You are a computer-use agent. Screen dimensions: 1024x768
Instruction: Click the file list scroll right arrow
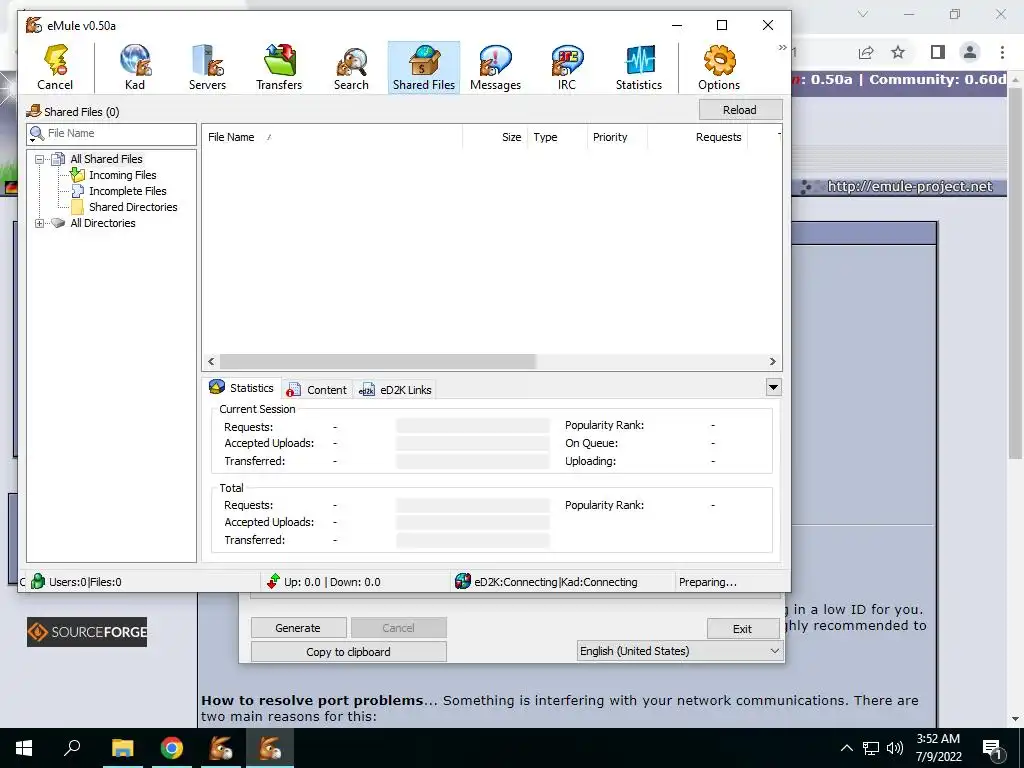coord(773,362)
